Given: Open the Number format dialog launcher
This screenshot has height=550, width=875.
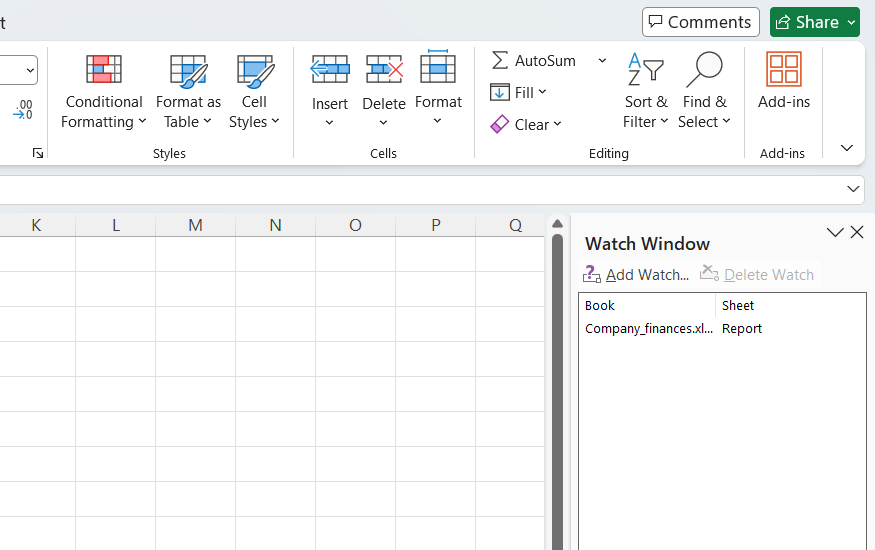Looking at the screenshot, I should [x=38, y=153].
